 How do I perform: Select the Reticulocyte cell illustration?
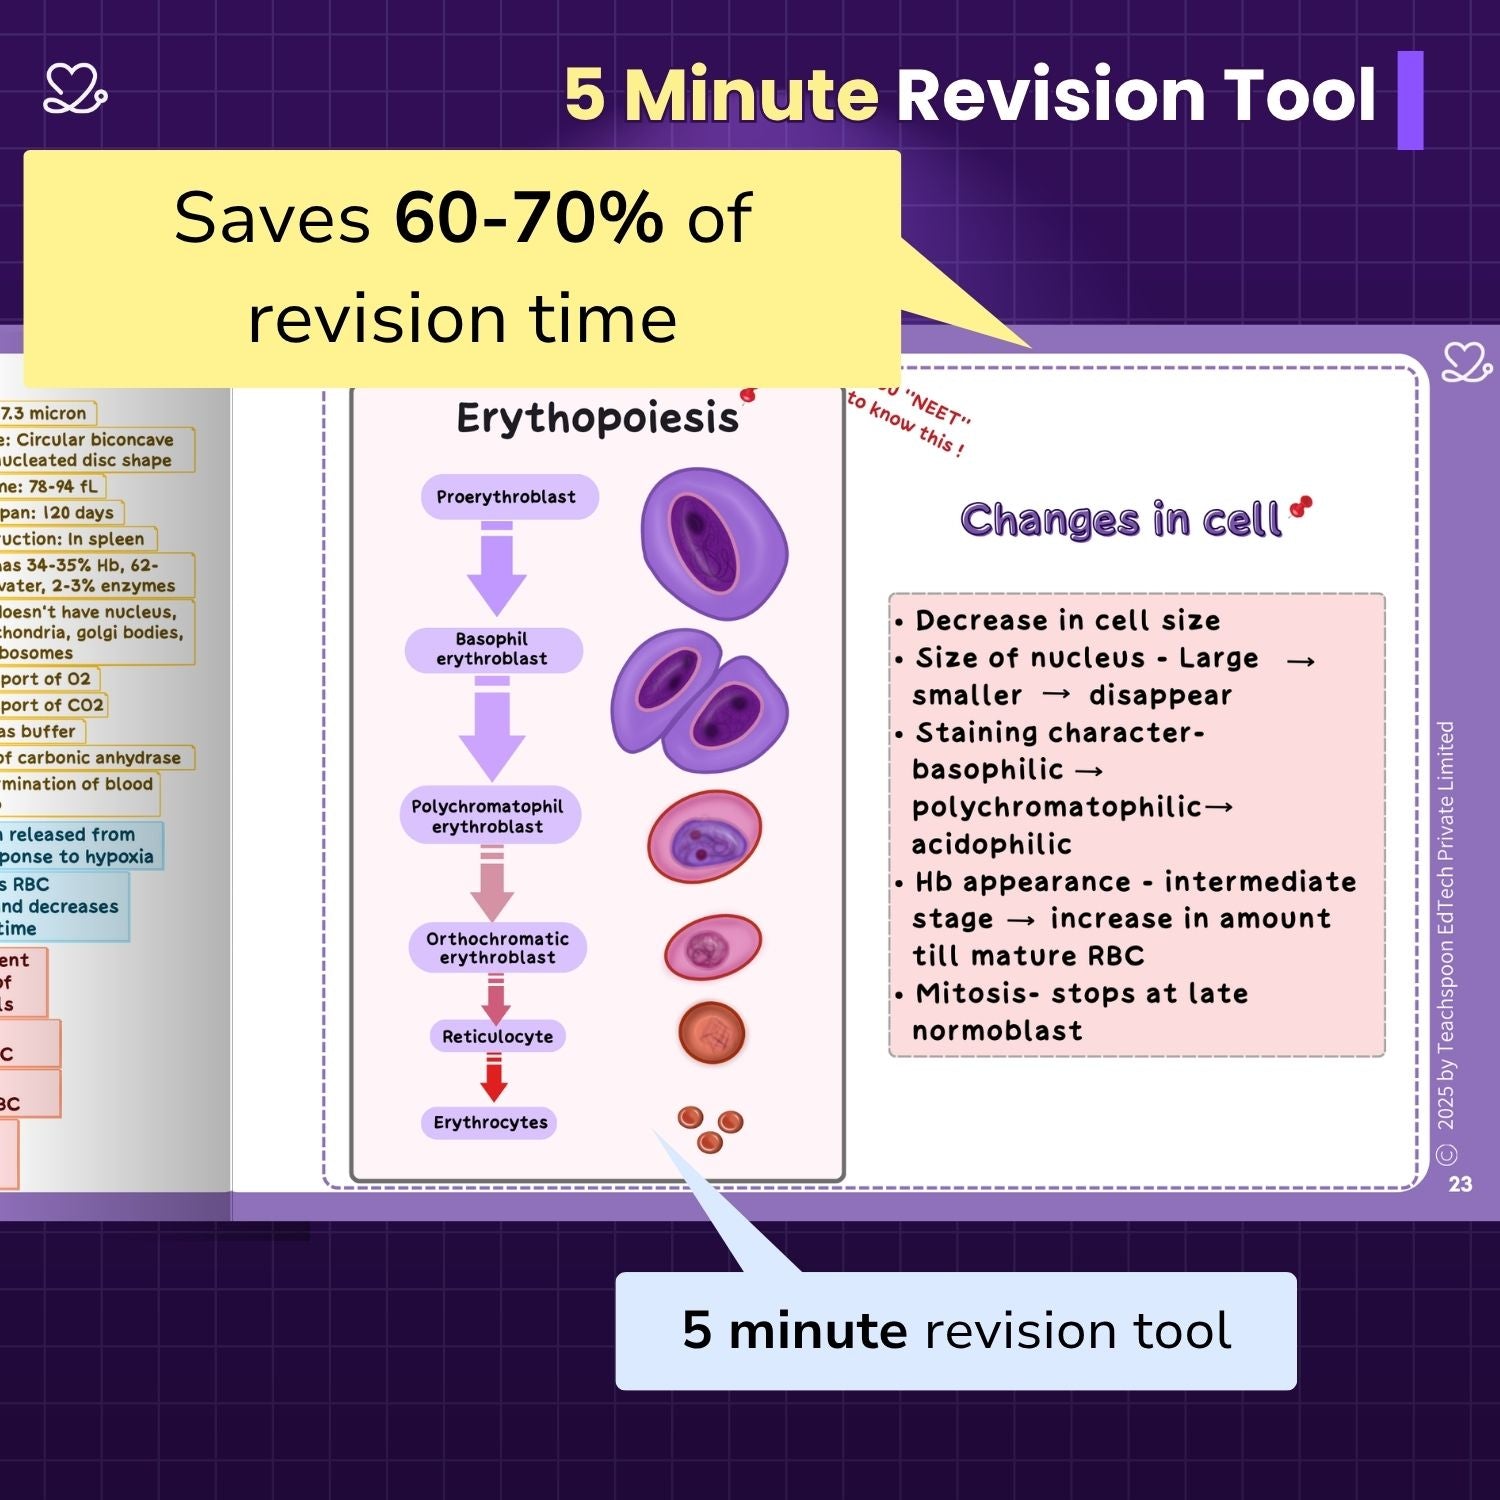click(711, 1032)
